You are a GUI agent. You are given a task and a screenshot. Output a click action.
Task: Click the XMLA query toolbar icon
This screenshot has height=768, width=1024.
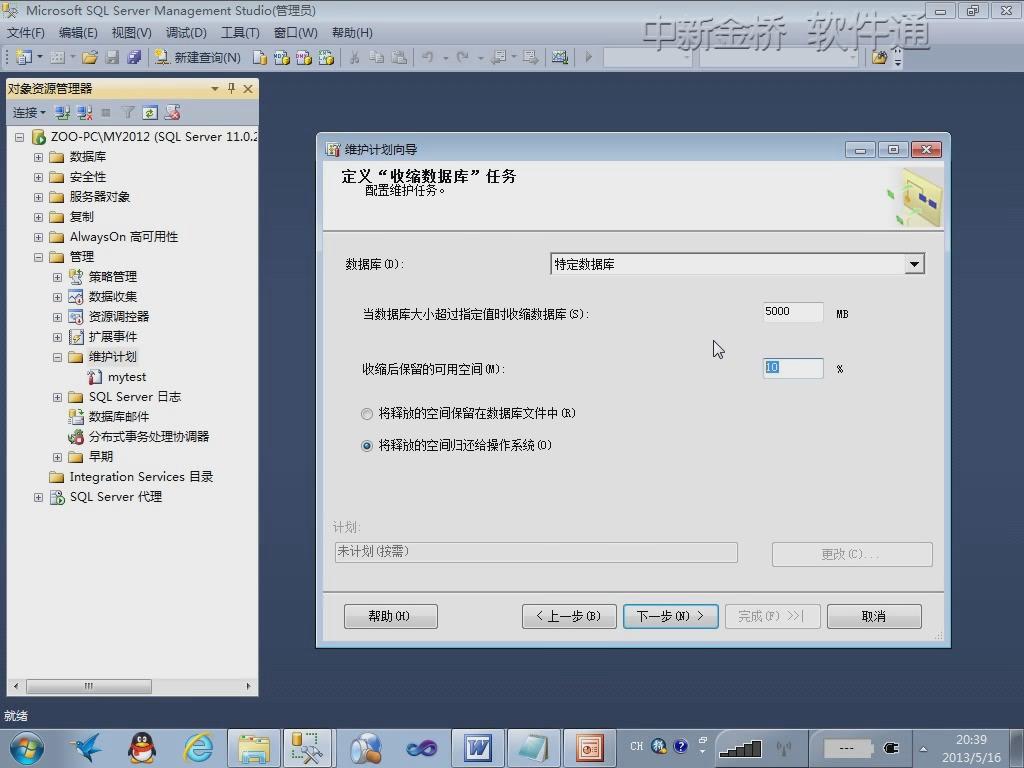(326, 57)
